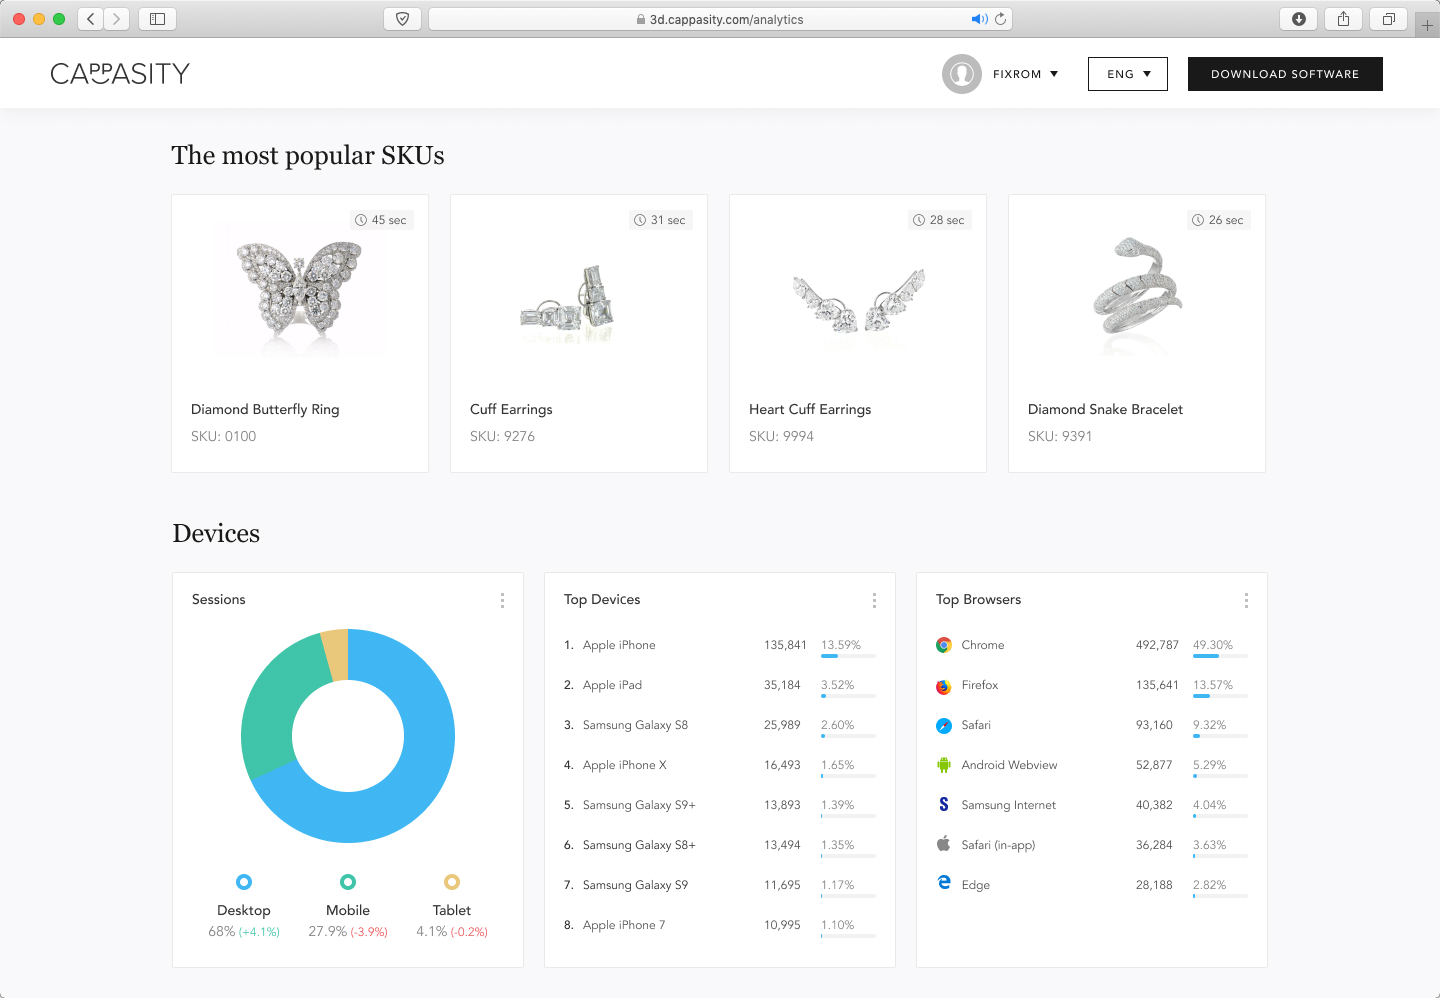This screenshot has width=1440, height=998.
Task: Click SKU: 9391 label
Action: (x=1060, y=436)
